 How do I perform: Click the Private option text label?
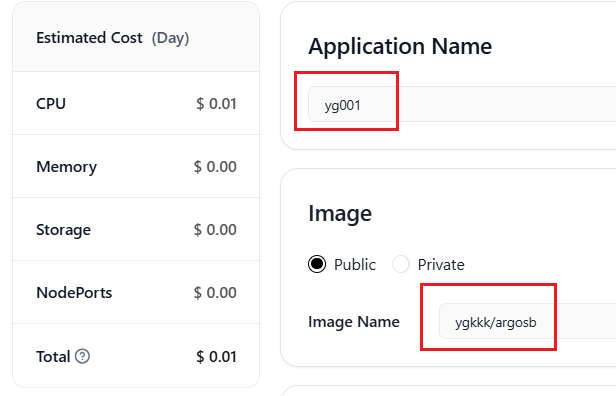441,264
